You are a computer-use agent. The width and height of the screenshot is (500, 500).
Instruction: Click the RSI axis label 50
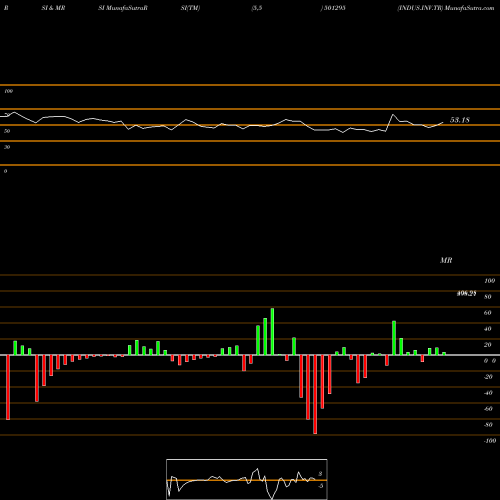[7, 131]
